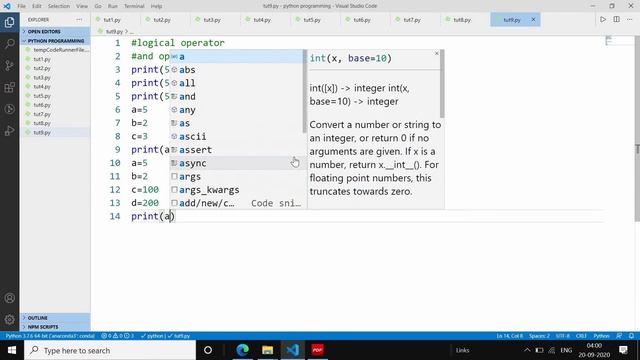Open the Terminal menu

coord(134,6)
